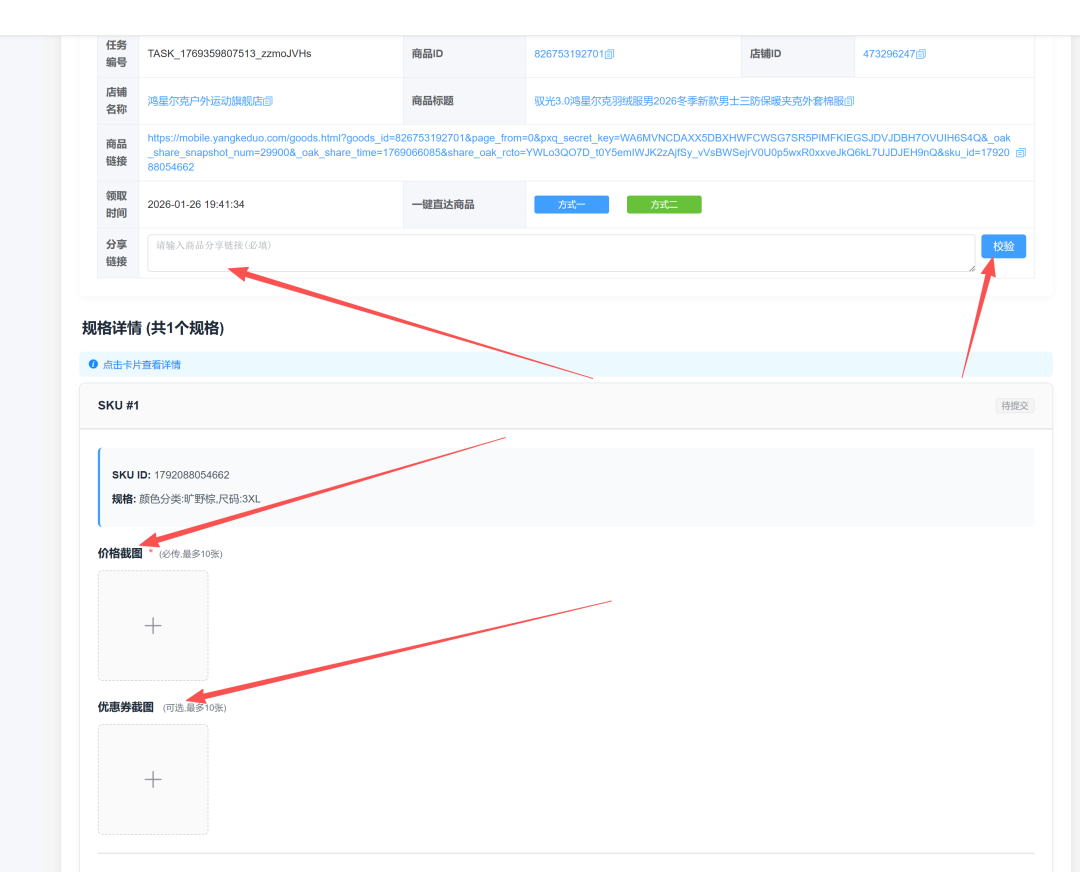1080x872 pixels.
Task: Open the 鸿星尔克户外运动旗舰店 store name link
Action: 204,101
